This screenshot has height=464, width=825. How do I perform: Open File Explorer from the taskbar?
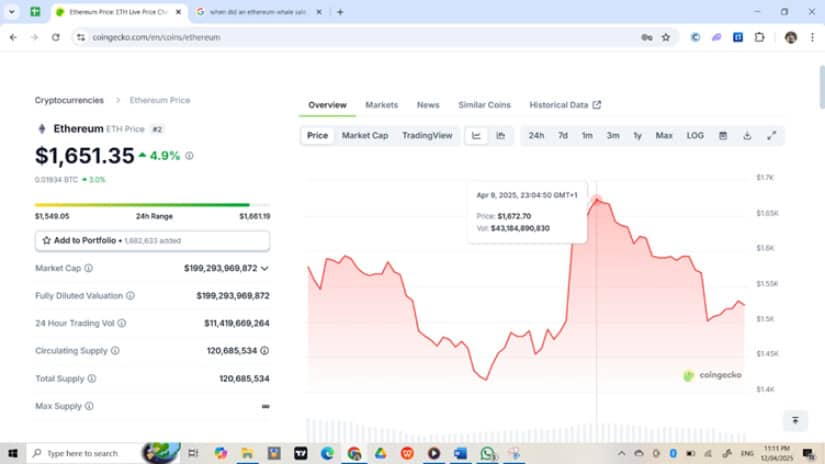(x=247, y=453)
